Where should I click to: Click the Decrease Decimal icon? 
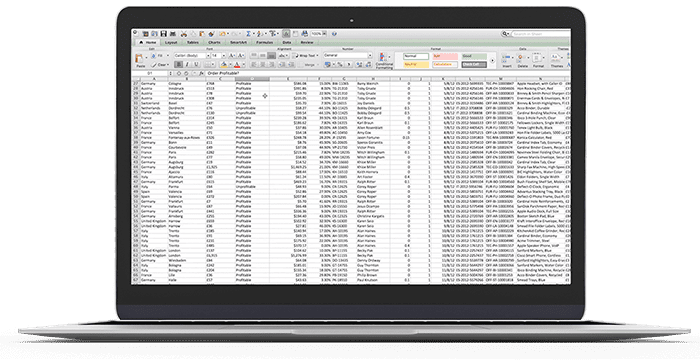pyautogui.click(x=369, y=65)
